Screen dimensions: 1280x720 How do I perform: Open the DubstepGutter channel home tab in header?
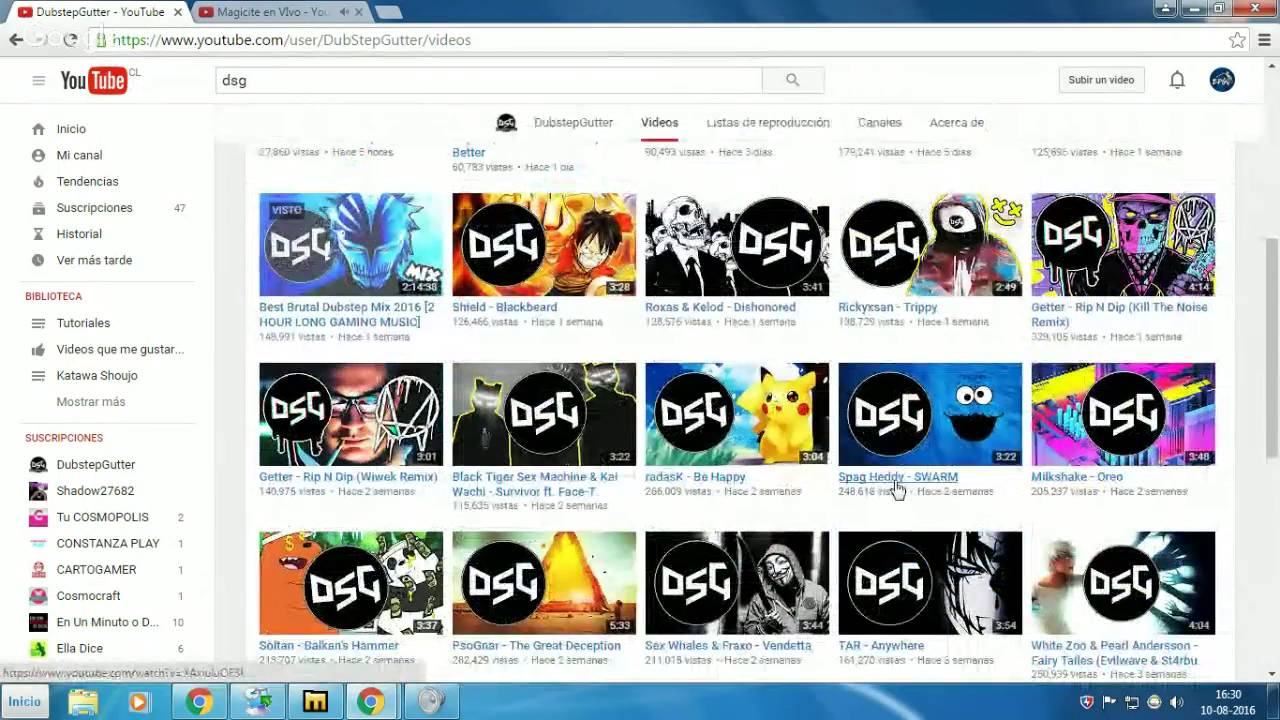pos(573,122)
